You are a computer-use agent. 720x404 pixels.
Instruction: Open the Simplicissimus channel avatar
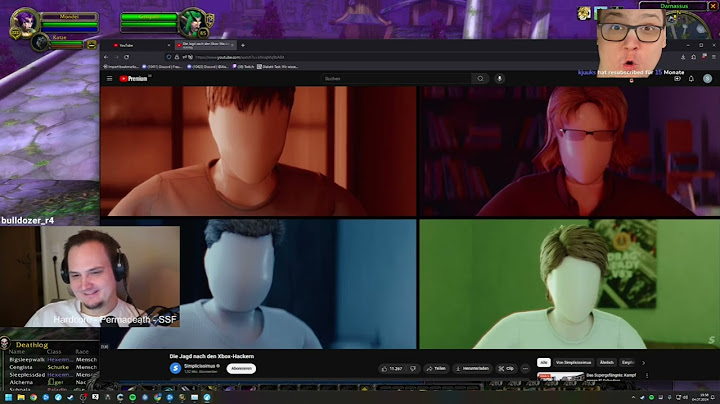point(175,368)
